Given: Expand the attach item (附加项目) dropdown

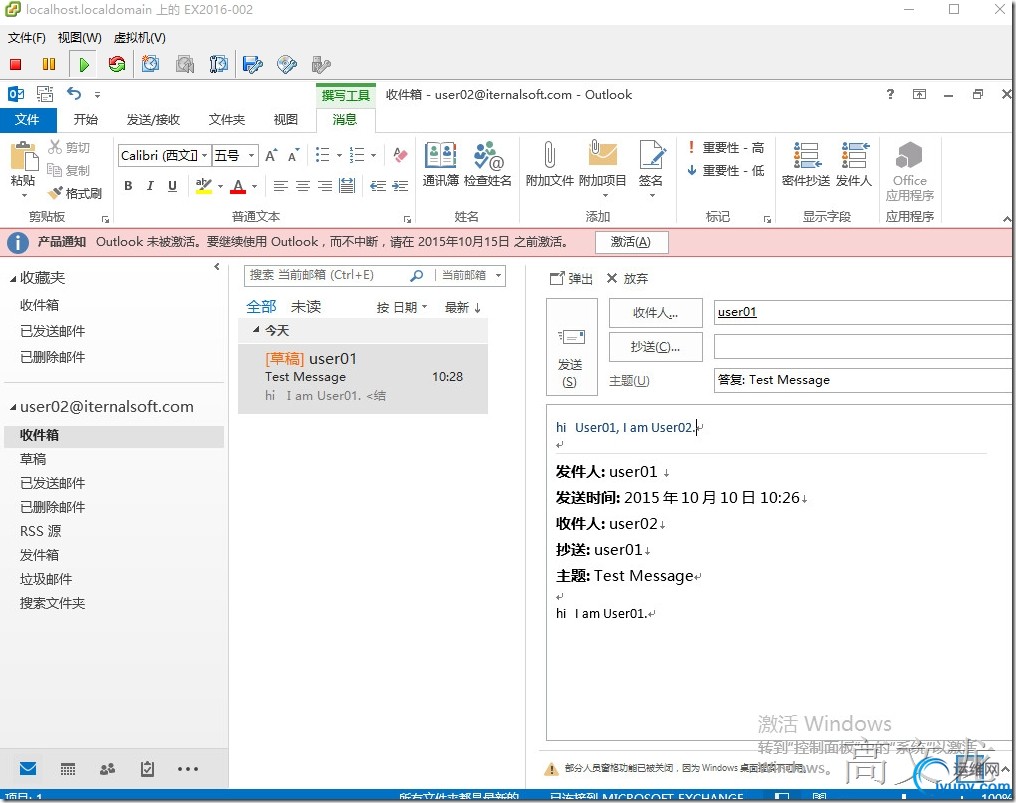Looking at the screenshot, I should [x=605, y=195].
